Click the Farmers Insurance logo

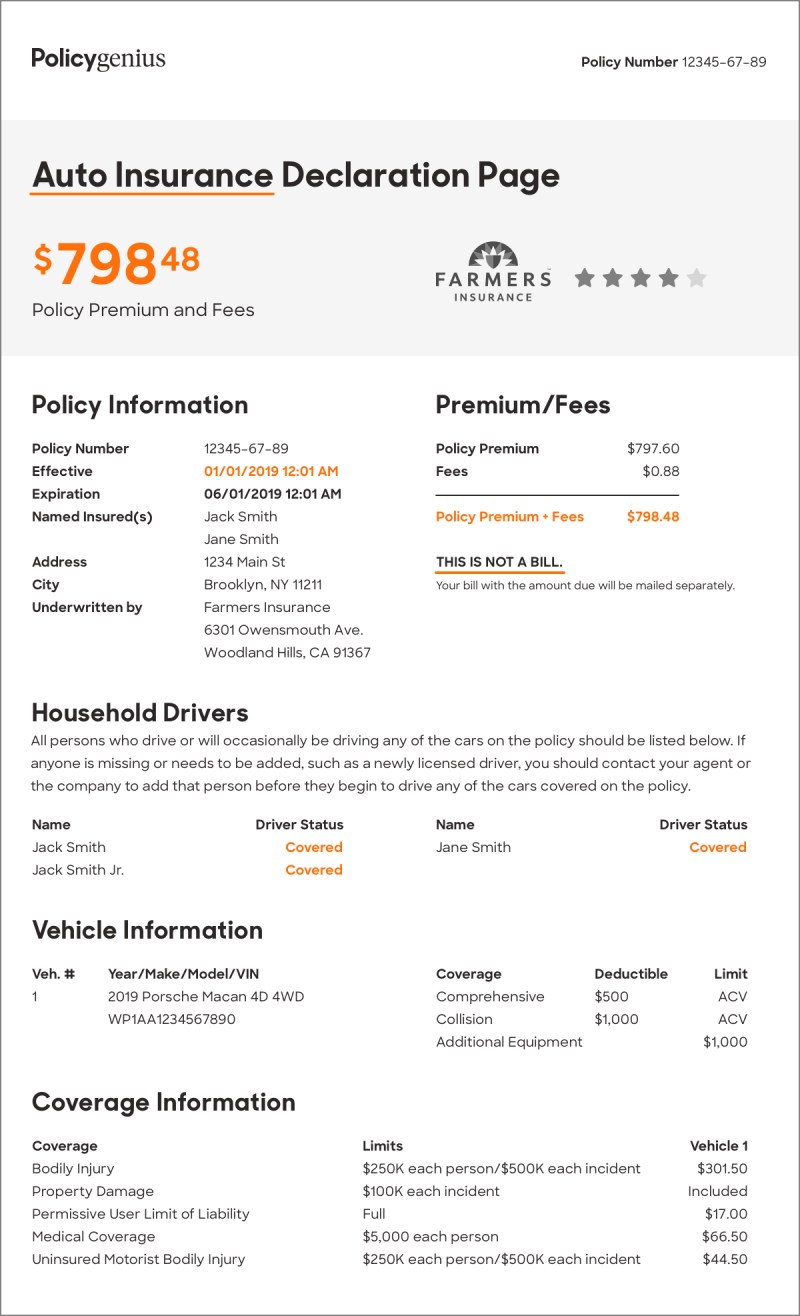point(493,271)
